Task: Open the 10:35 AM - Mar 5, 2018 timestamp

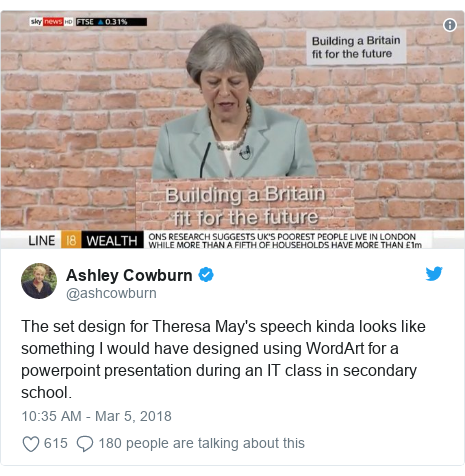Action: point(96,416)
